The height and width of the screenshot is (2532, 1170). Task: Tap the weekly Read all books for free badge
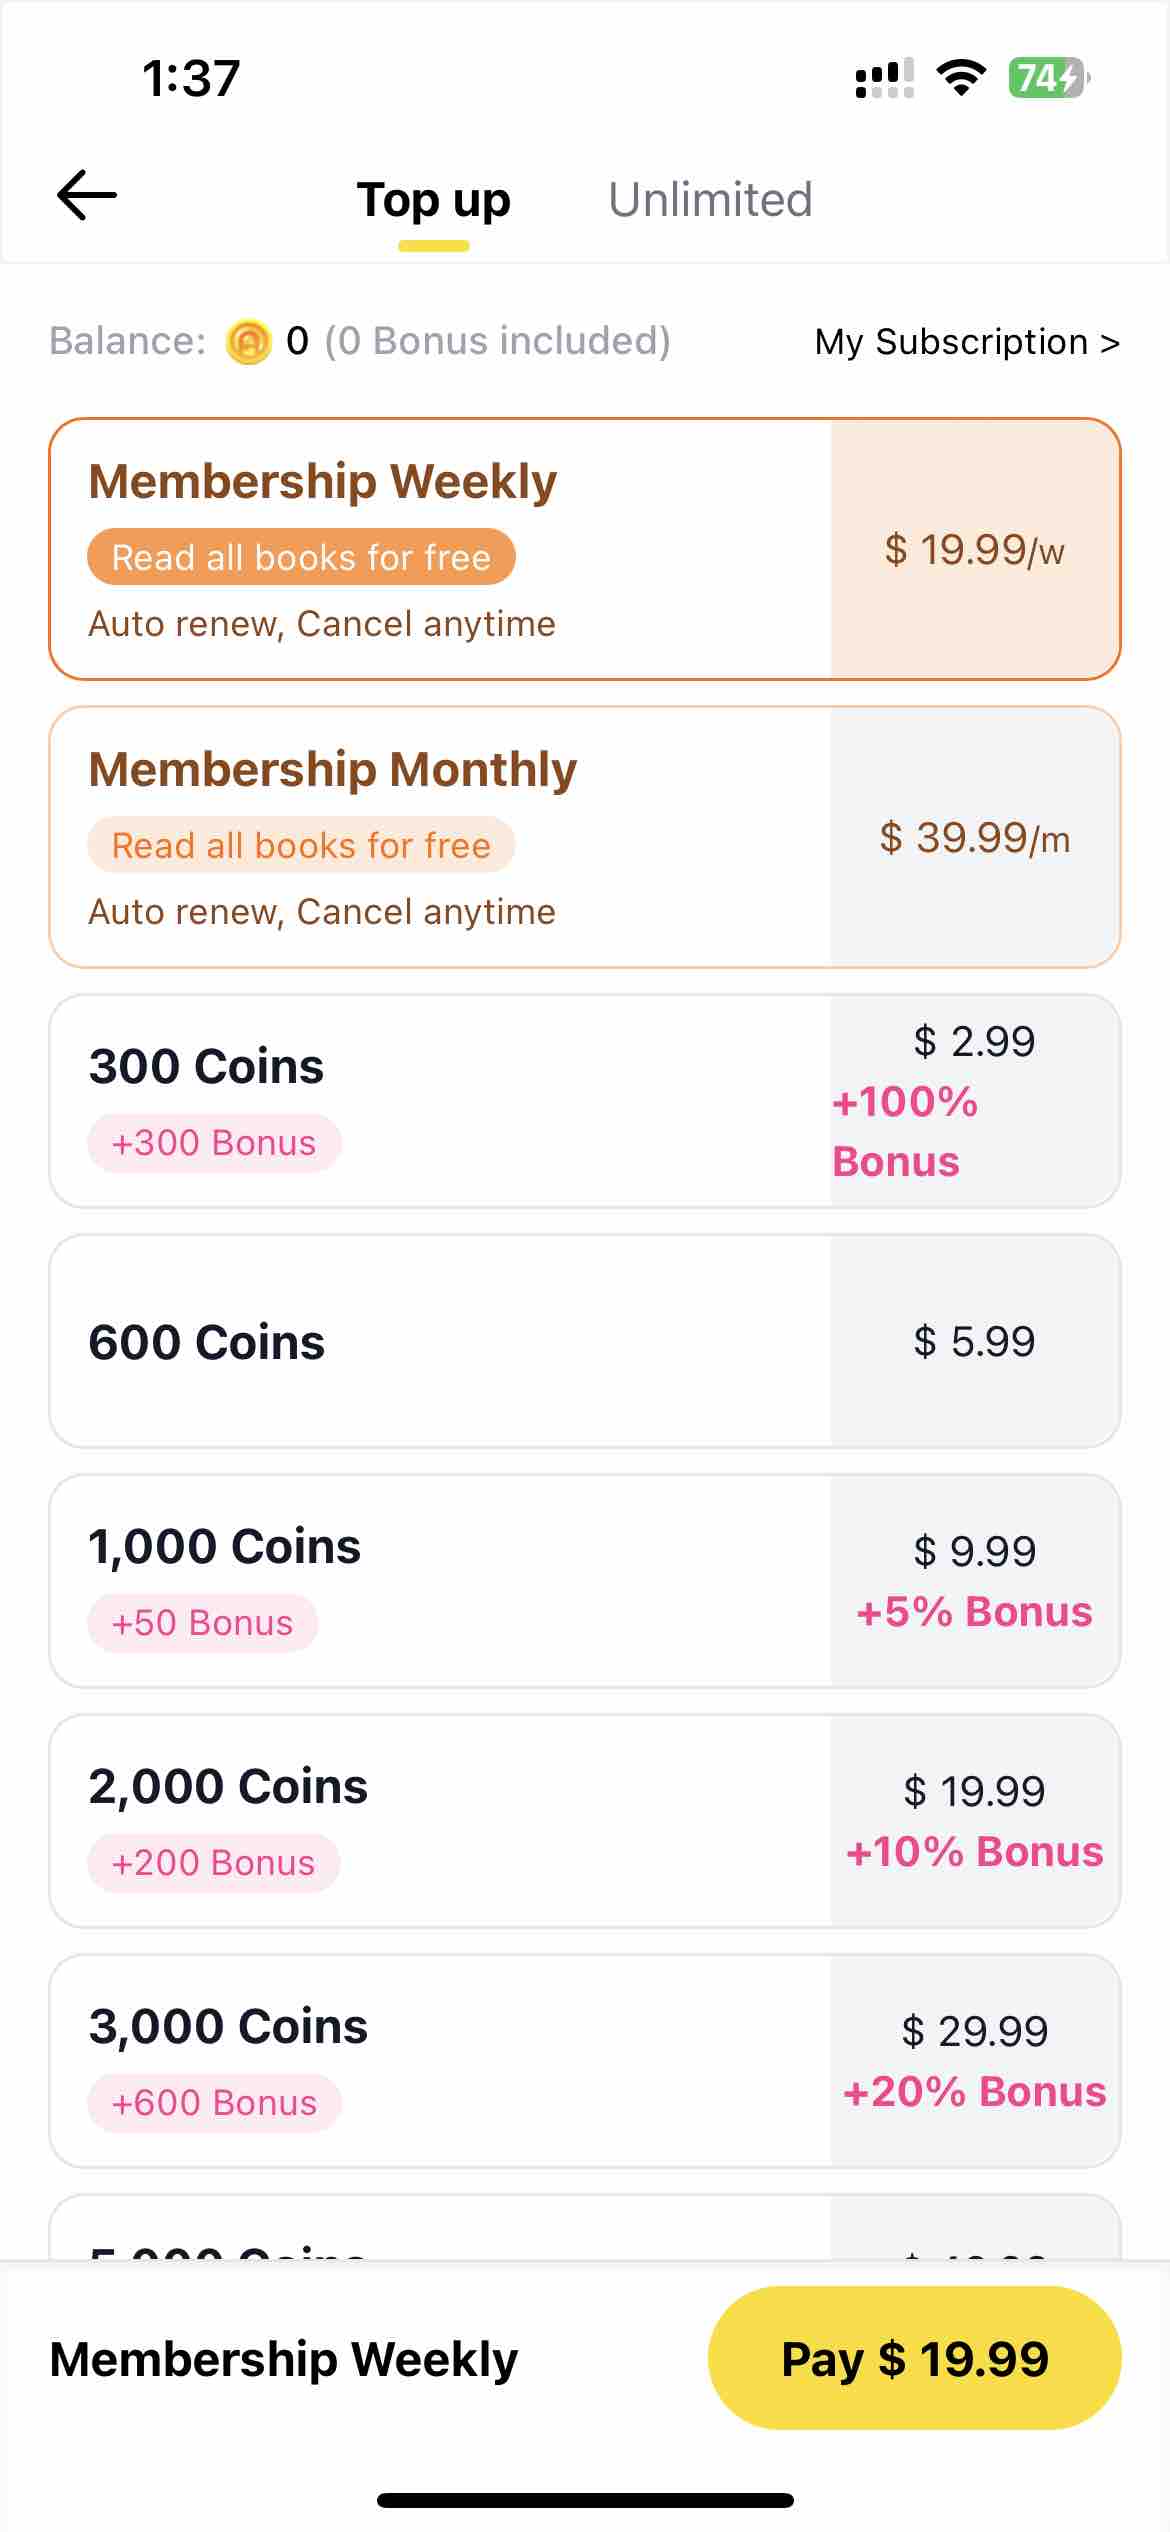301,557
